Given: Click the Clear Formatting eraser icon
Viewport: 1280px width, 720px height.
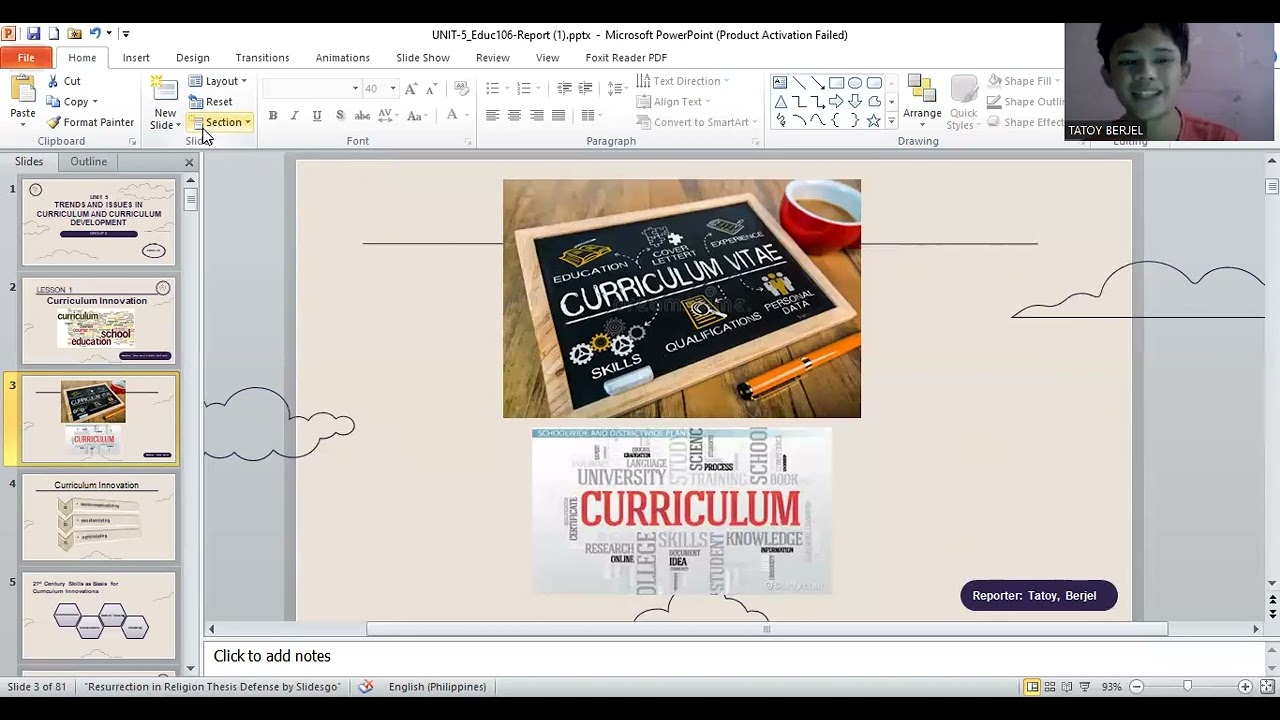Looking at the screenshot, I should tap(461, 88).
